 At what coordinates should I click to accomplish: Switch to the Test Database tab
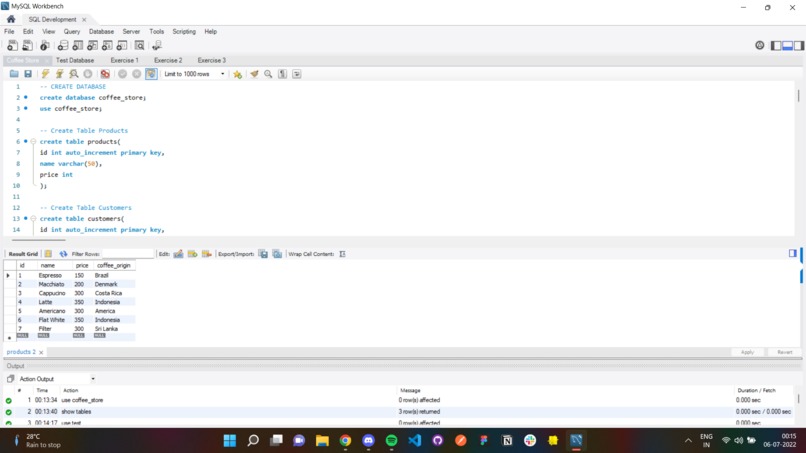(75, 60)
